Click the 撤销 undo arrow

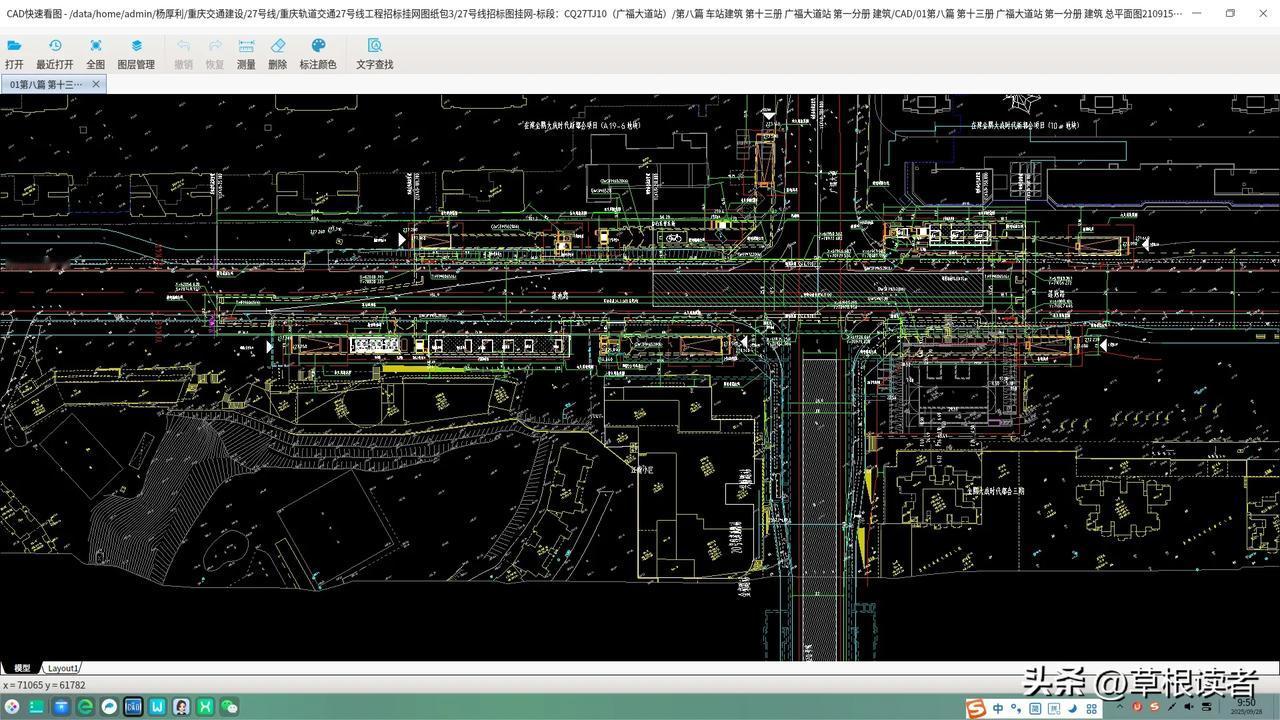coord(183,46)
